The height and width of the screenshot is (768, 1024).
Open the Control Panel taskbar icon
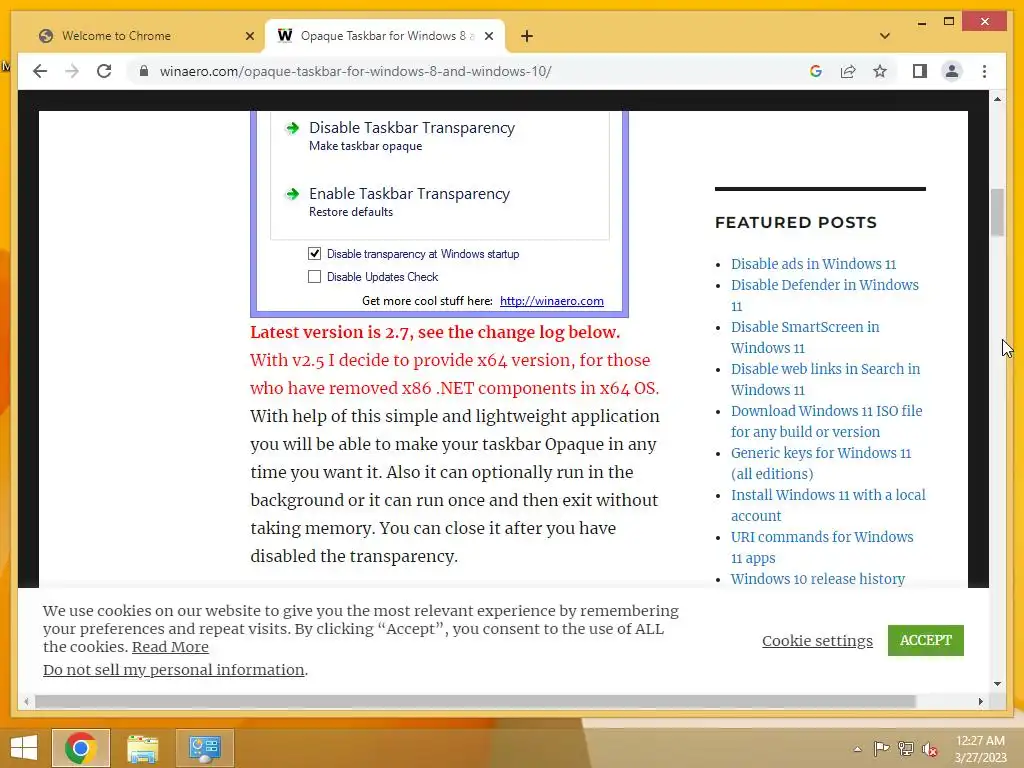coord(204,748)
